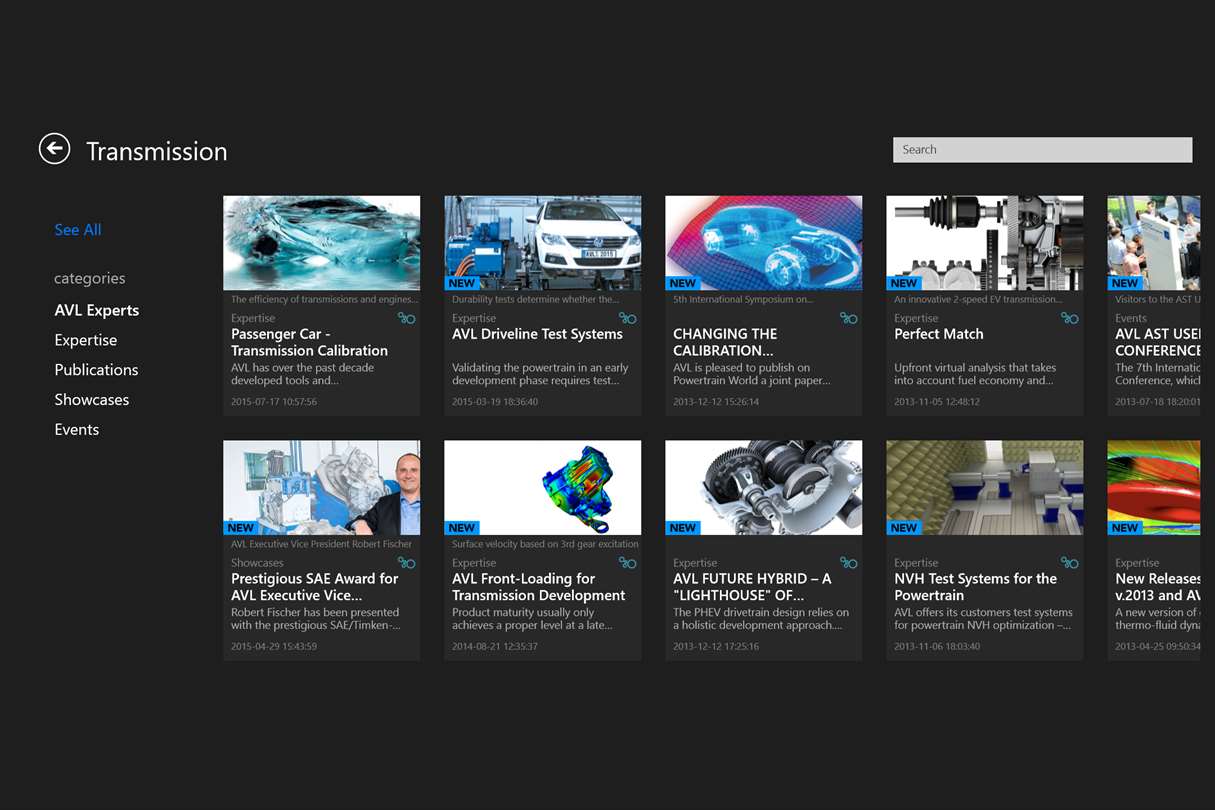Click NEW badge on Robert Fischer image
Image resolution: width=1215 pixels, height=810 pixels.
241,528
